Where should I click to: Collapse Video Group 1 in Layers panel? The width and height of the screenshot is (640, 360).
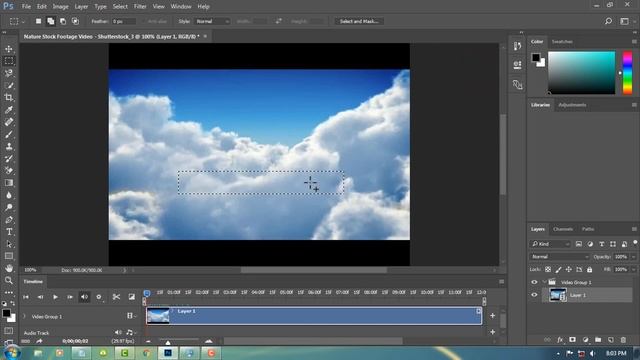point(544,282)
